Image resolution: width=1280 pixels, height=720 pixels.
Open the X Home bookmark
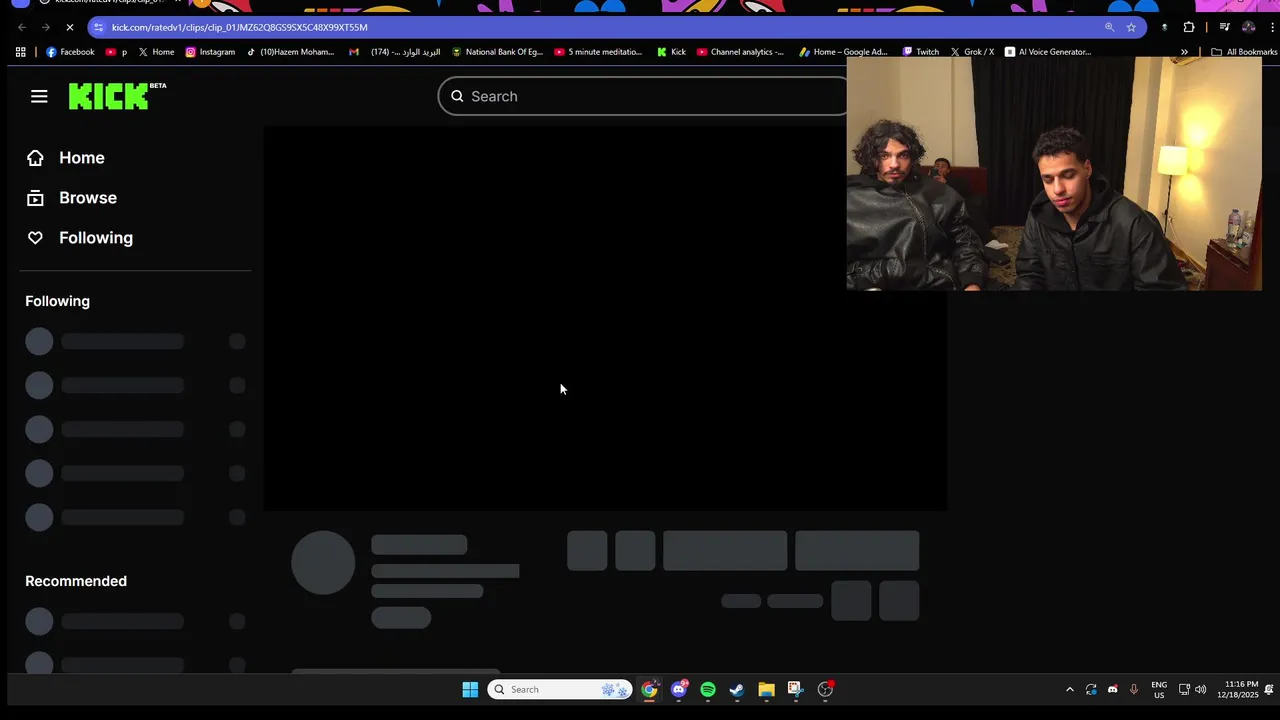pyautogui.click(x=156, y=52)
